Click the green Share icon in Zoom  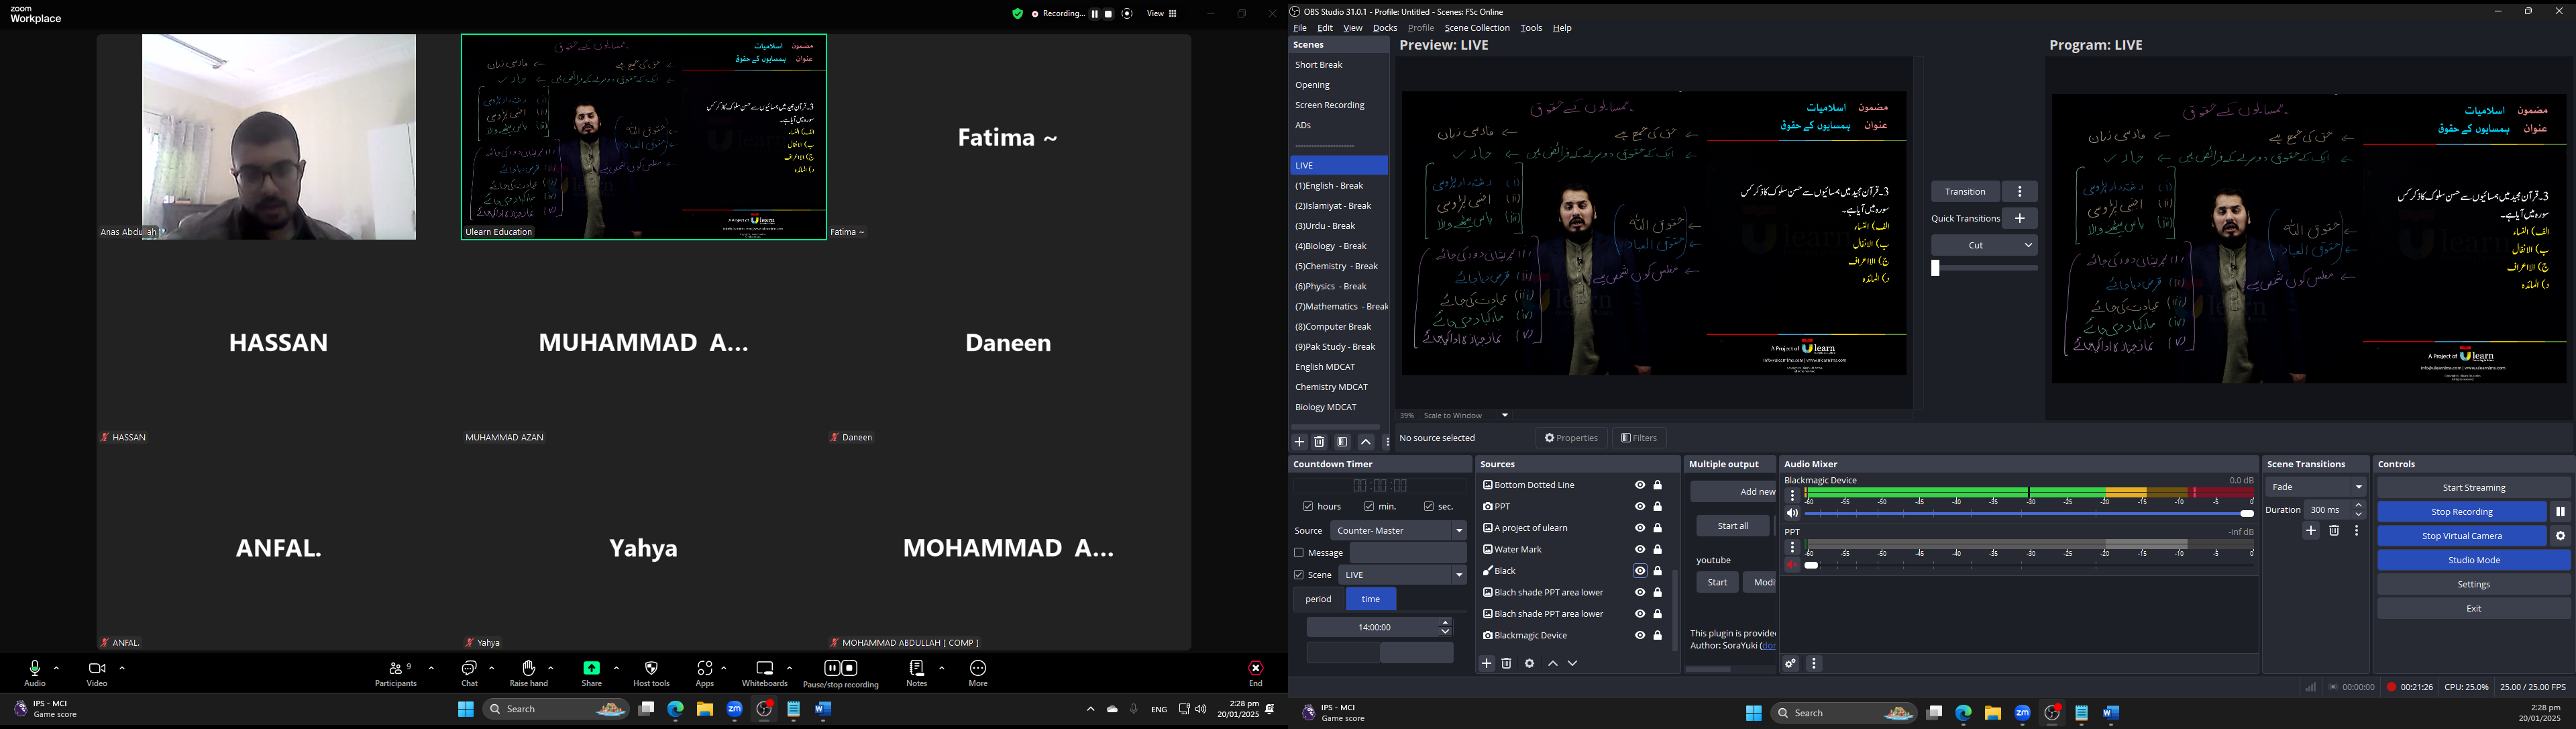click(x=592, y=668)
